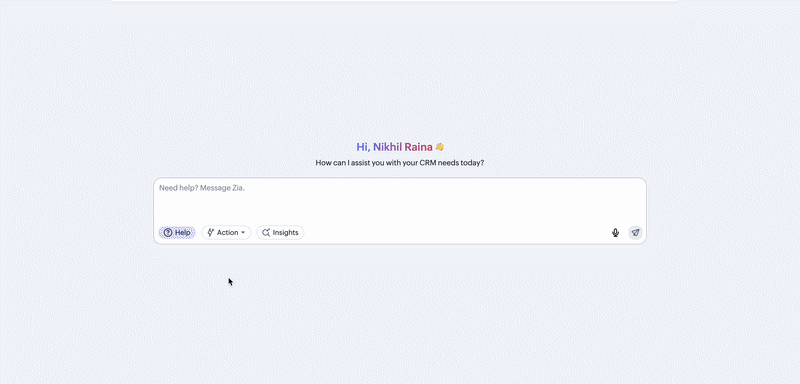
Task: Open the Action dropdown
Action: pyautogui.click(x=226, y=233)
